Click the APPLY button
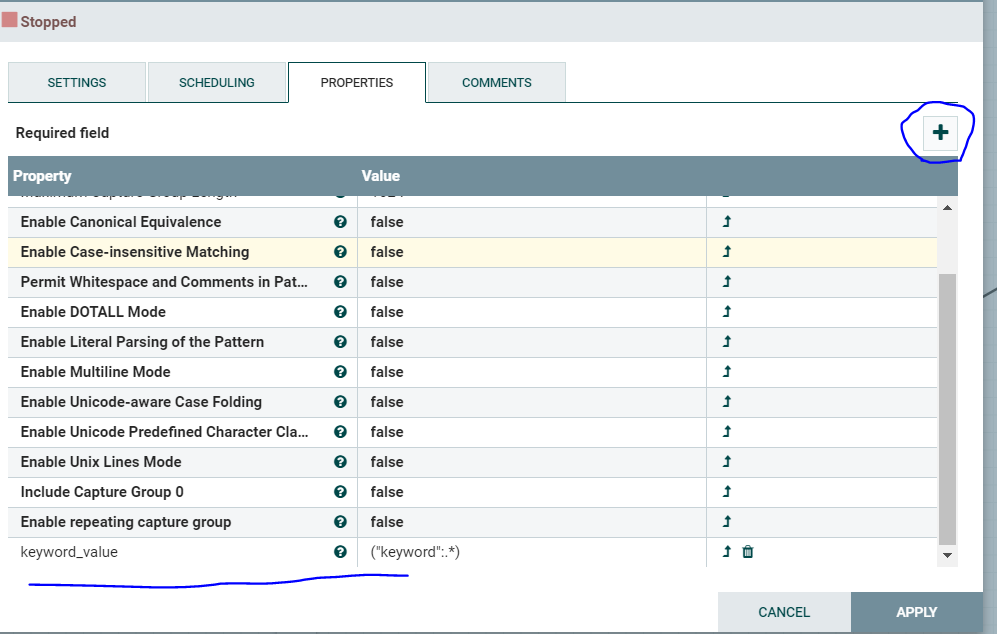997x634 pixels. 917,611
